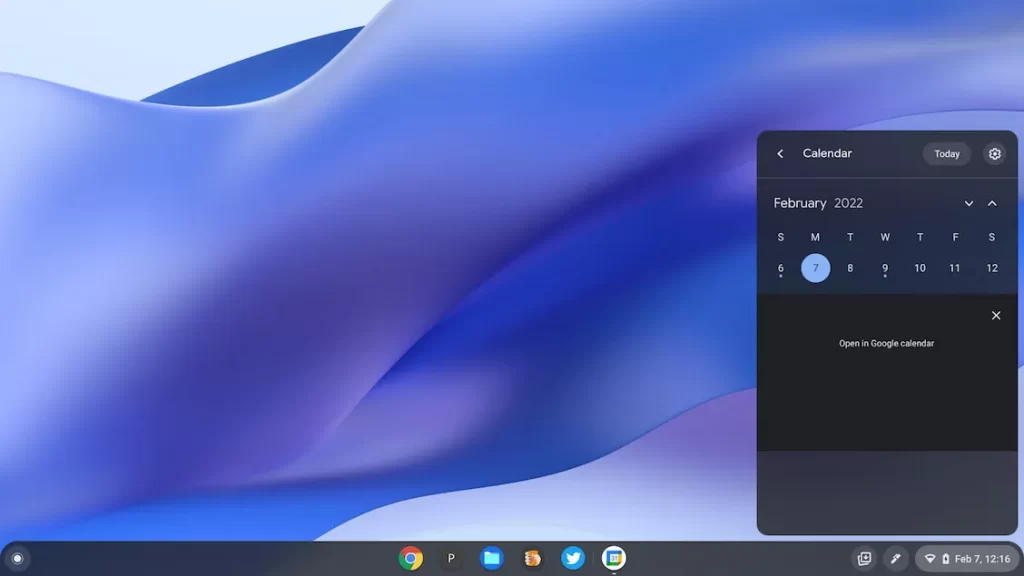Open the Twitter app in the shelf
This screenshot has width=1024, height=576.
click(x=573, y=558)
